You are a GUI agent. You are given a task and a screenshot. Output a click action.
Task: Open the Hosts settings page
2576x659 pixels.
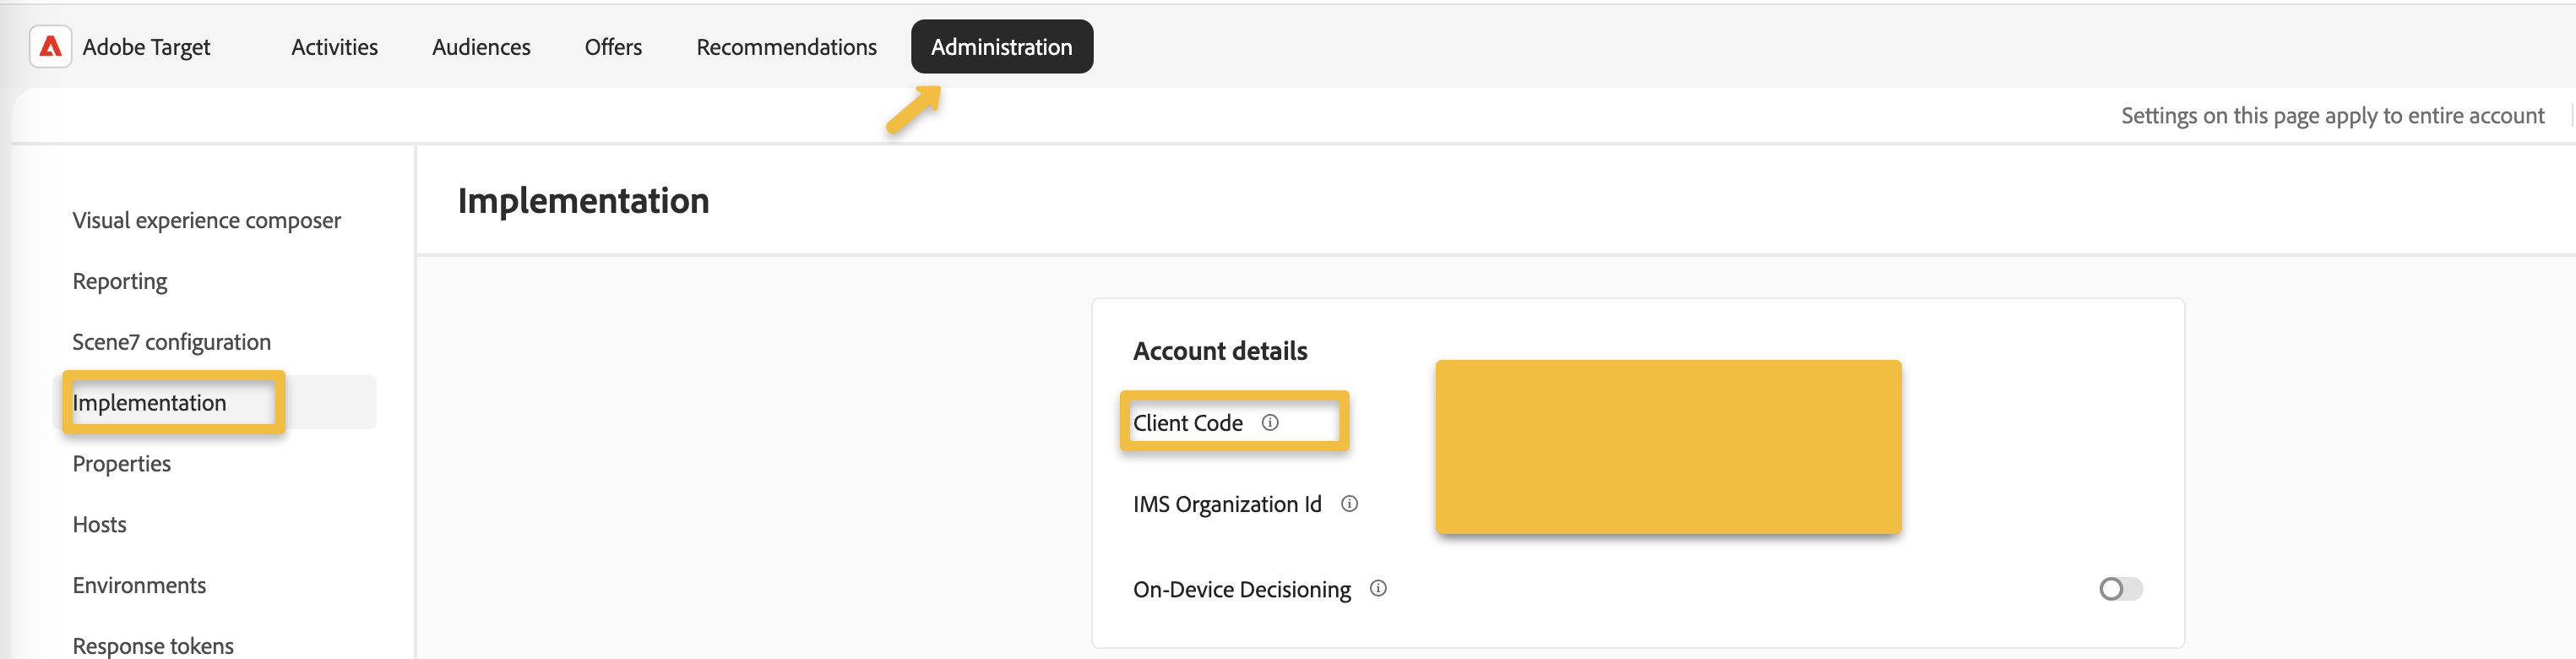(99, 525)
